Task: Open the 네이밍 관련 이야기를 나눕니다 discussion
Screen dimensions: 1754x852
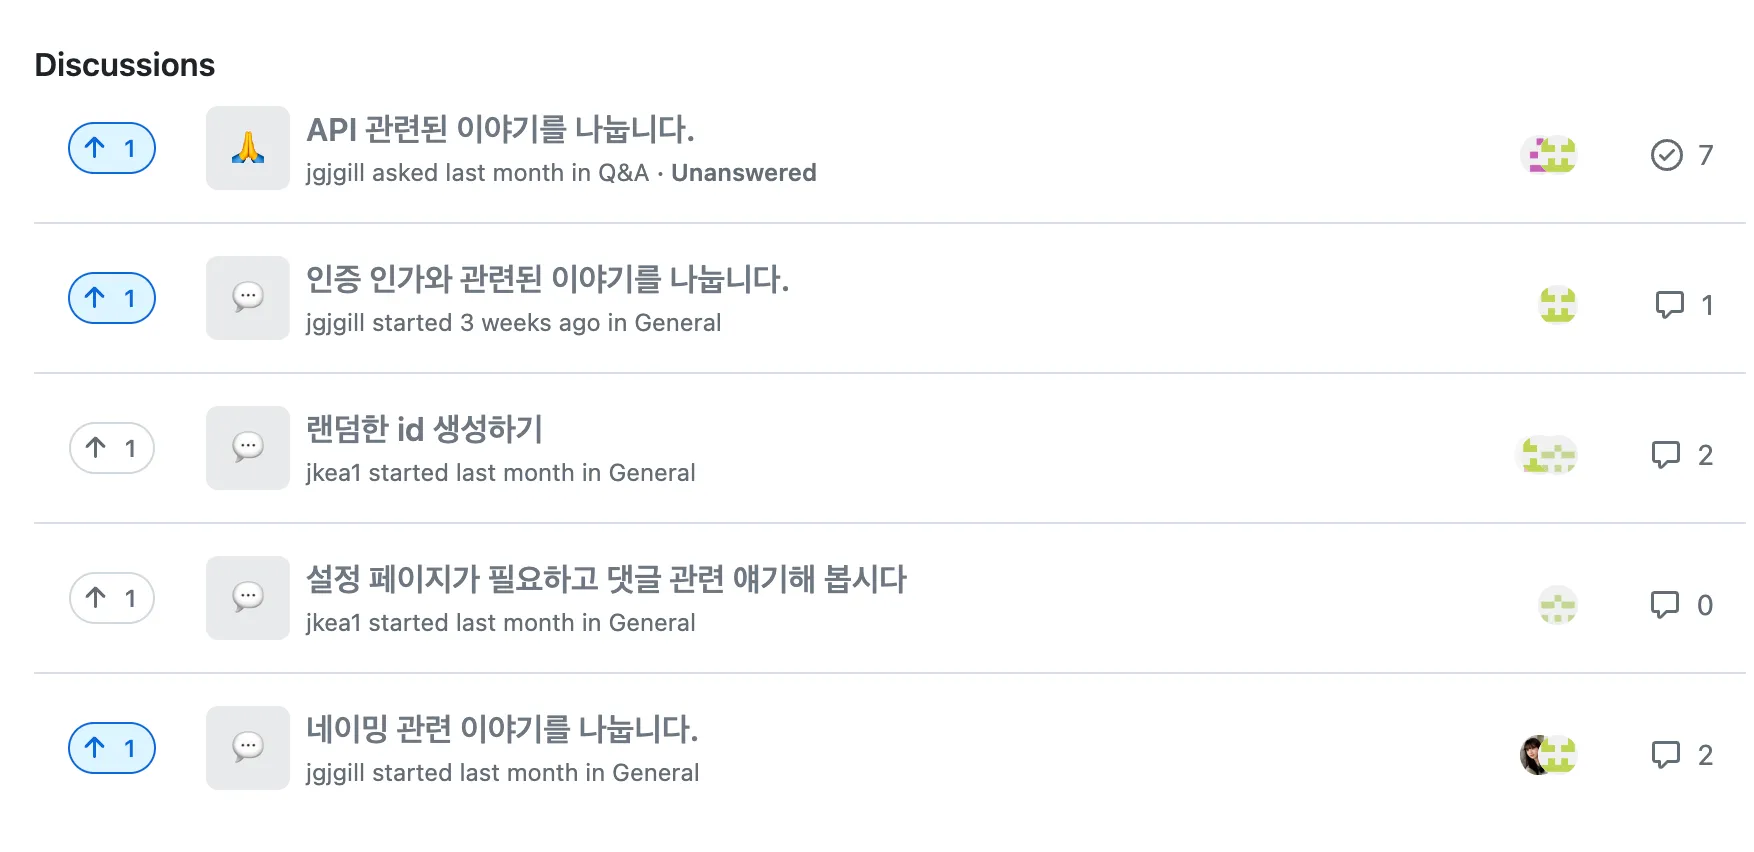Action: 502,729
